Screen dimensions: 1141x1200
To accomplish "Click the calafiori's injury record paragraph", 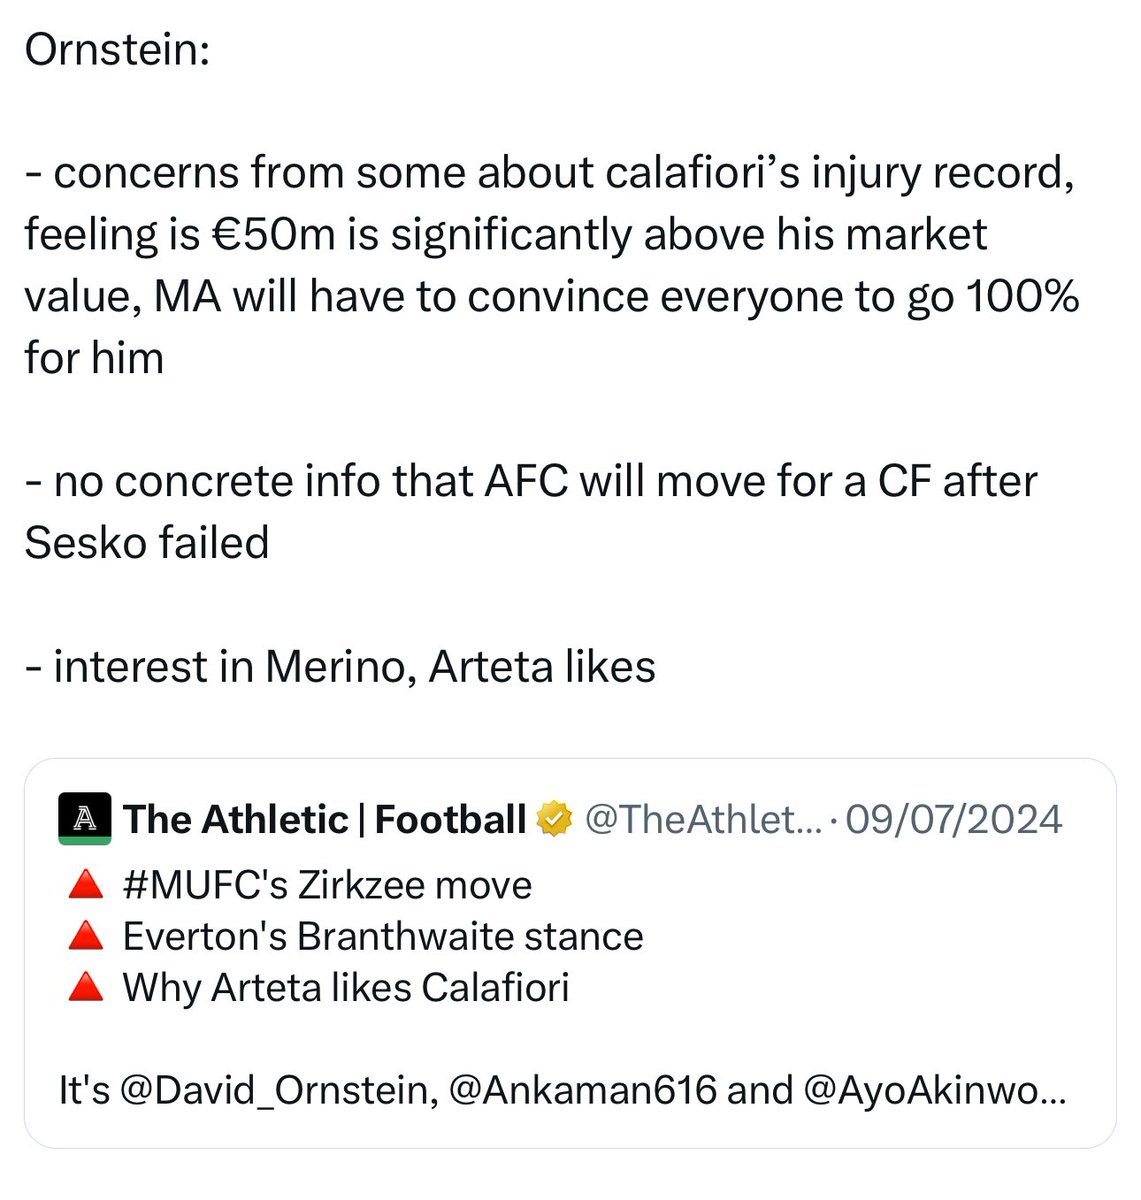I will 552,265.
